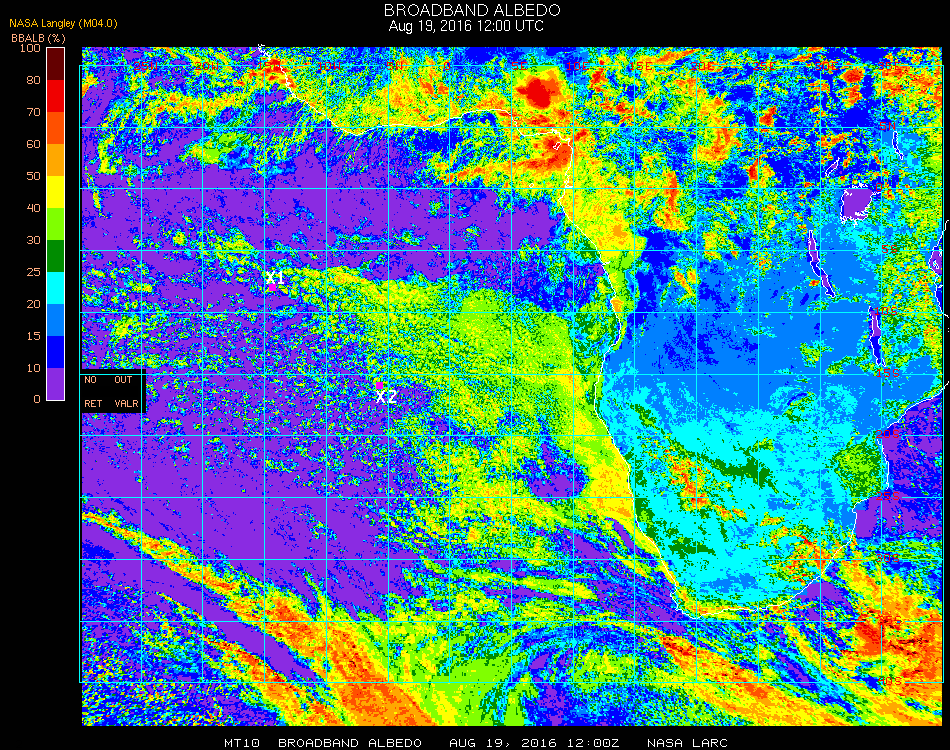
Task: Click the 20S latitude label
Action: click(888, 434)
